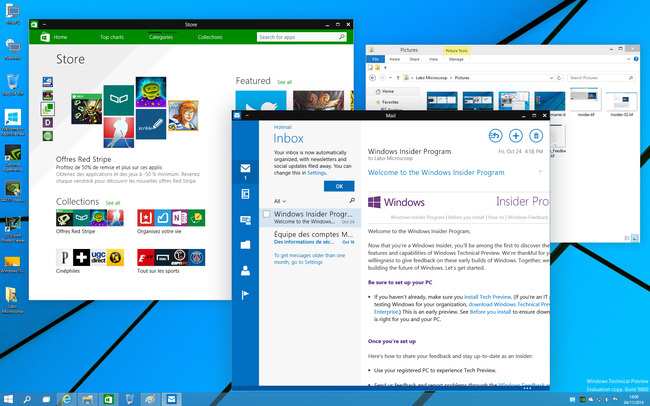The image size is (650, 406).
Task: Click See all next to Featured
Action: point(284,82)
